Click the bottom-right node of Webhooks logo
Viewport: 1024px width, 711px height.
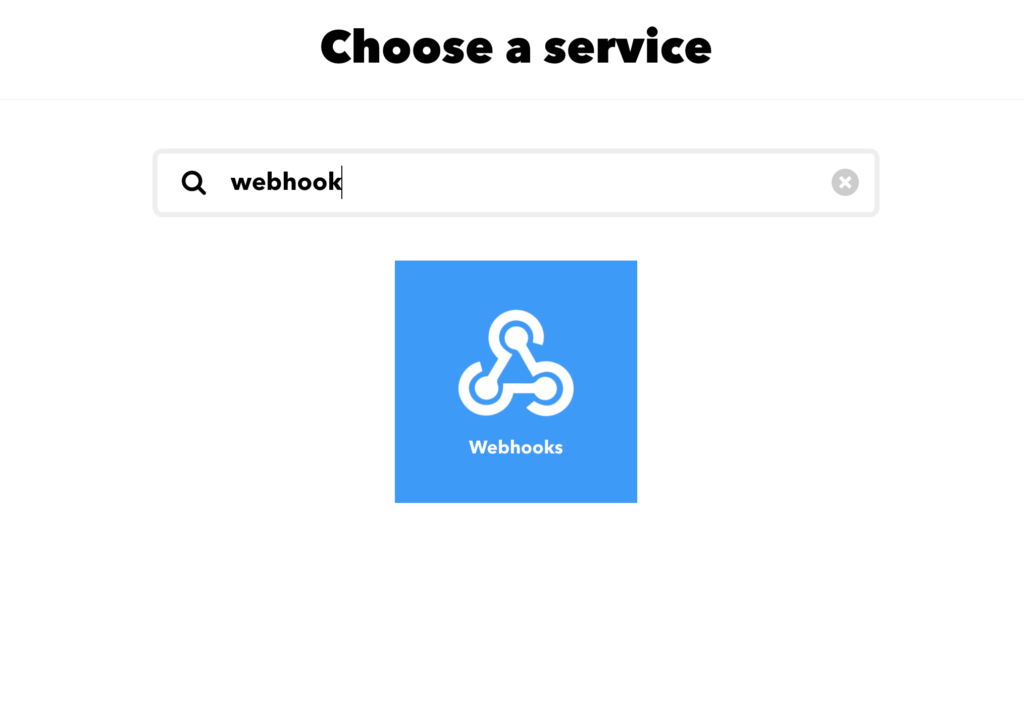coord(546,389)
